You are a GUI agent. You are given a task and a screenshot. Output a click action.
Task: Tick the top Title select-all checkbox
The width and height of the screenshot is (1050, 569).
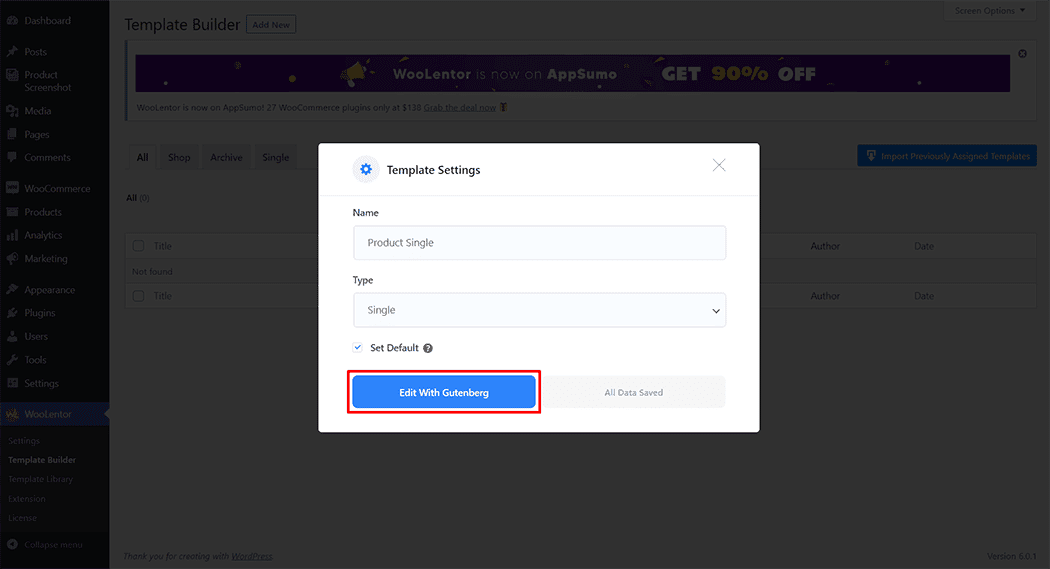(138, 246)
